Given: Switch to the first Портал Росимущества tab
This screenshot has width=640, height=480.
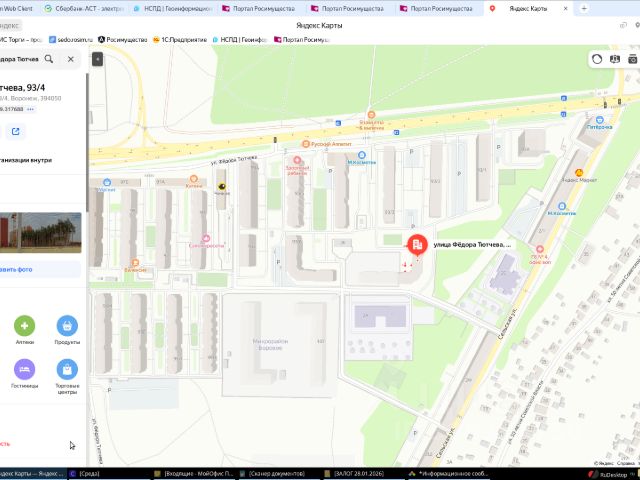Looking at the screenshot, I should 262,8.
